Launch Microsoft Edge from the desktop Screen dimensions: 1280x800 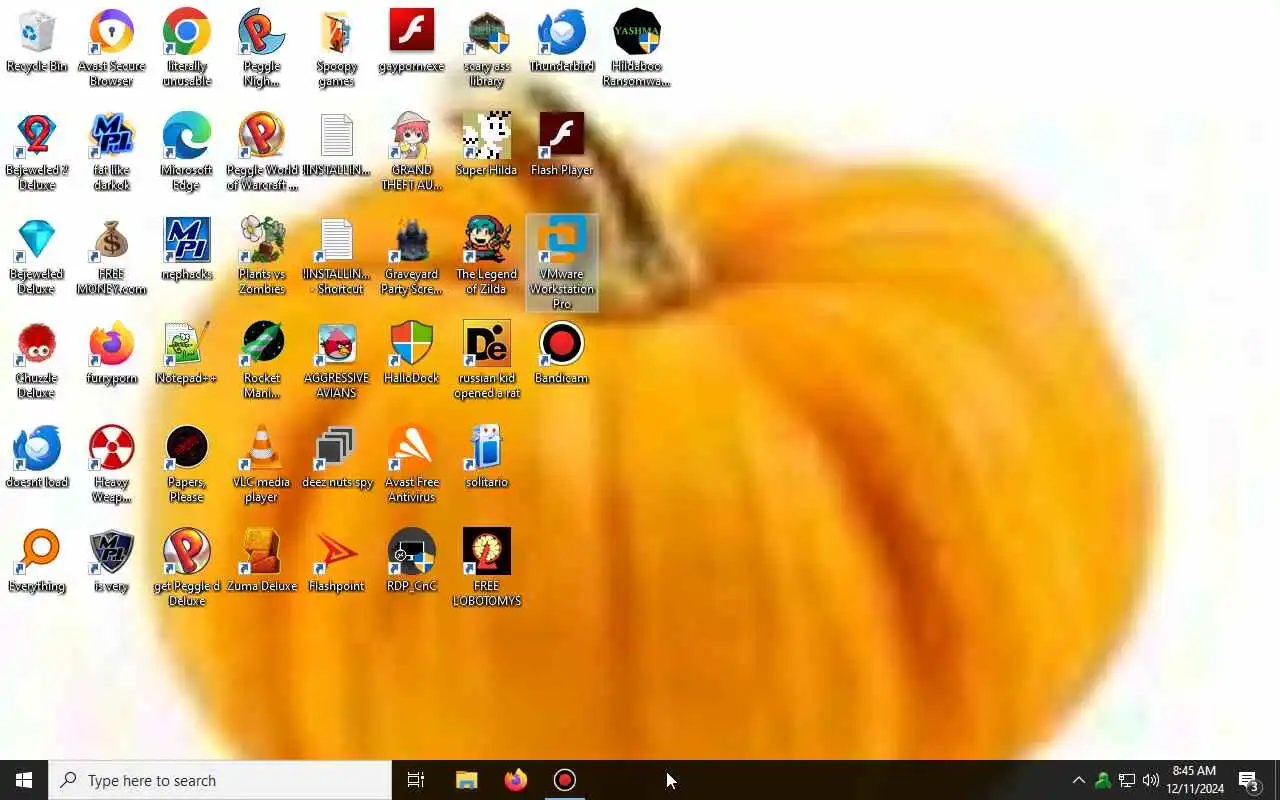[x=186, y=152]
